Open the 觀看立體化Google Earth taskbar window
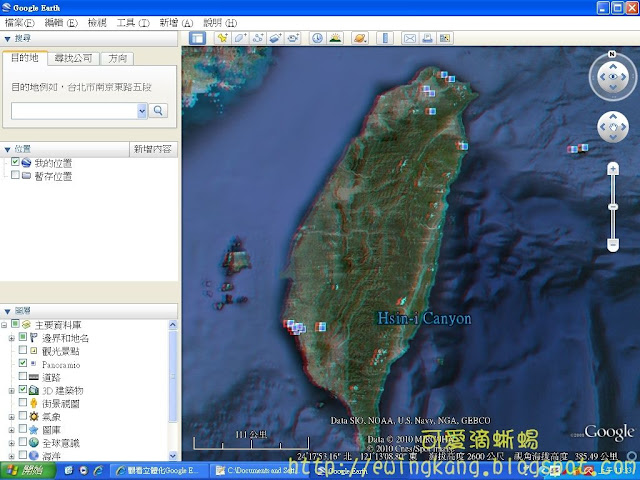Image resolution: width=640 pixels, height=480 pixels. pos(159,471)
